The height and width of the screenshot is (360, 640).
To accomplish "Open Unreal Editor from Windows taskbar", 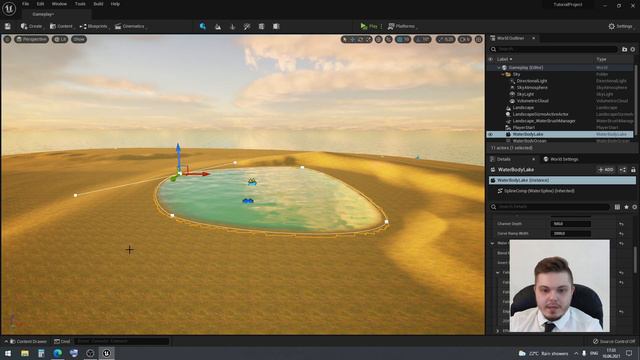I will click(107, 353).
